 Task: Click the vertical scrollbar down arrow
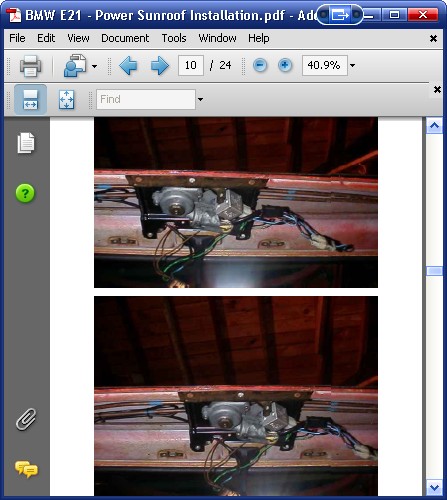pyautogui.click(x=434, y=488)
